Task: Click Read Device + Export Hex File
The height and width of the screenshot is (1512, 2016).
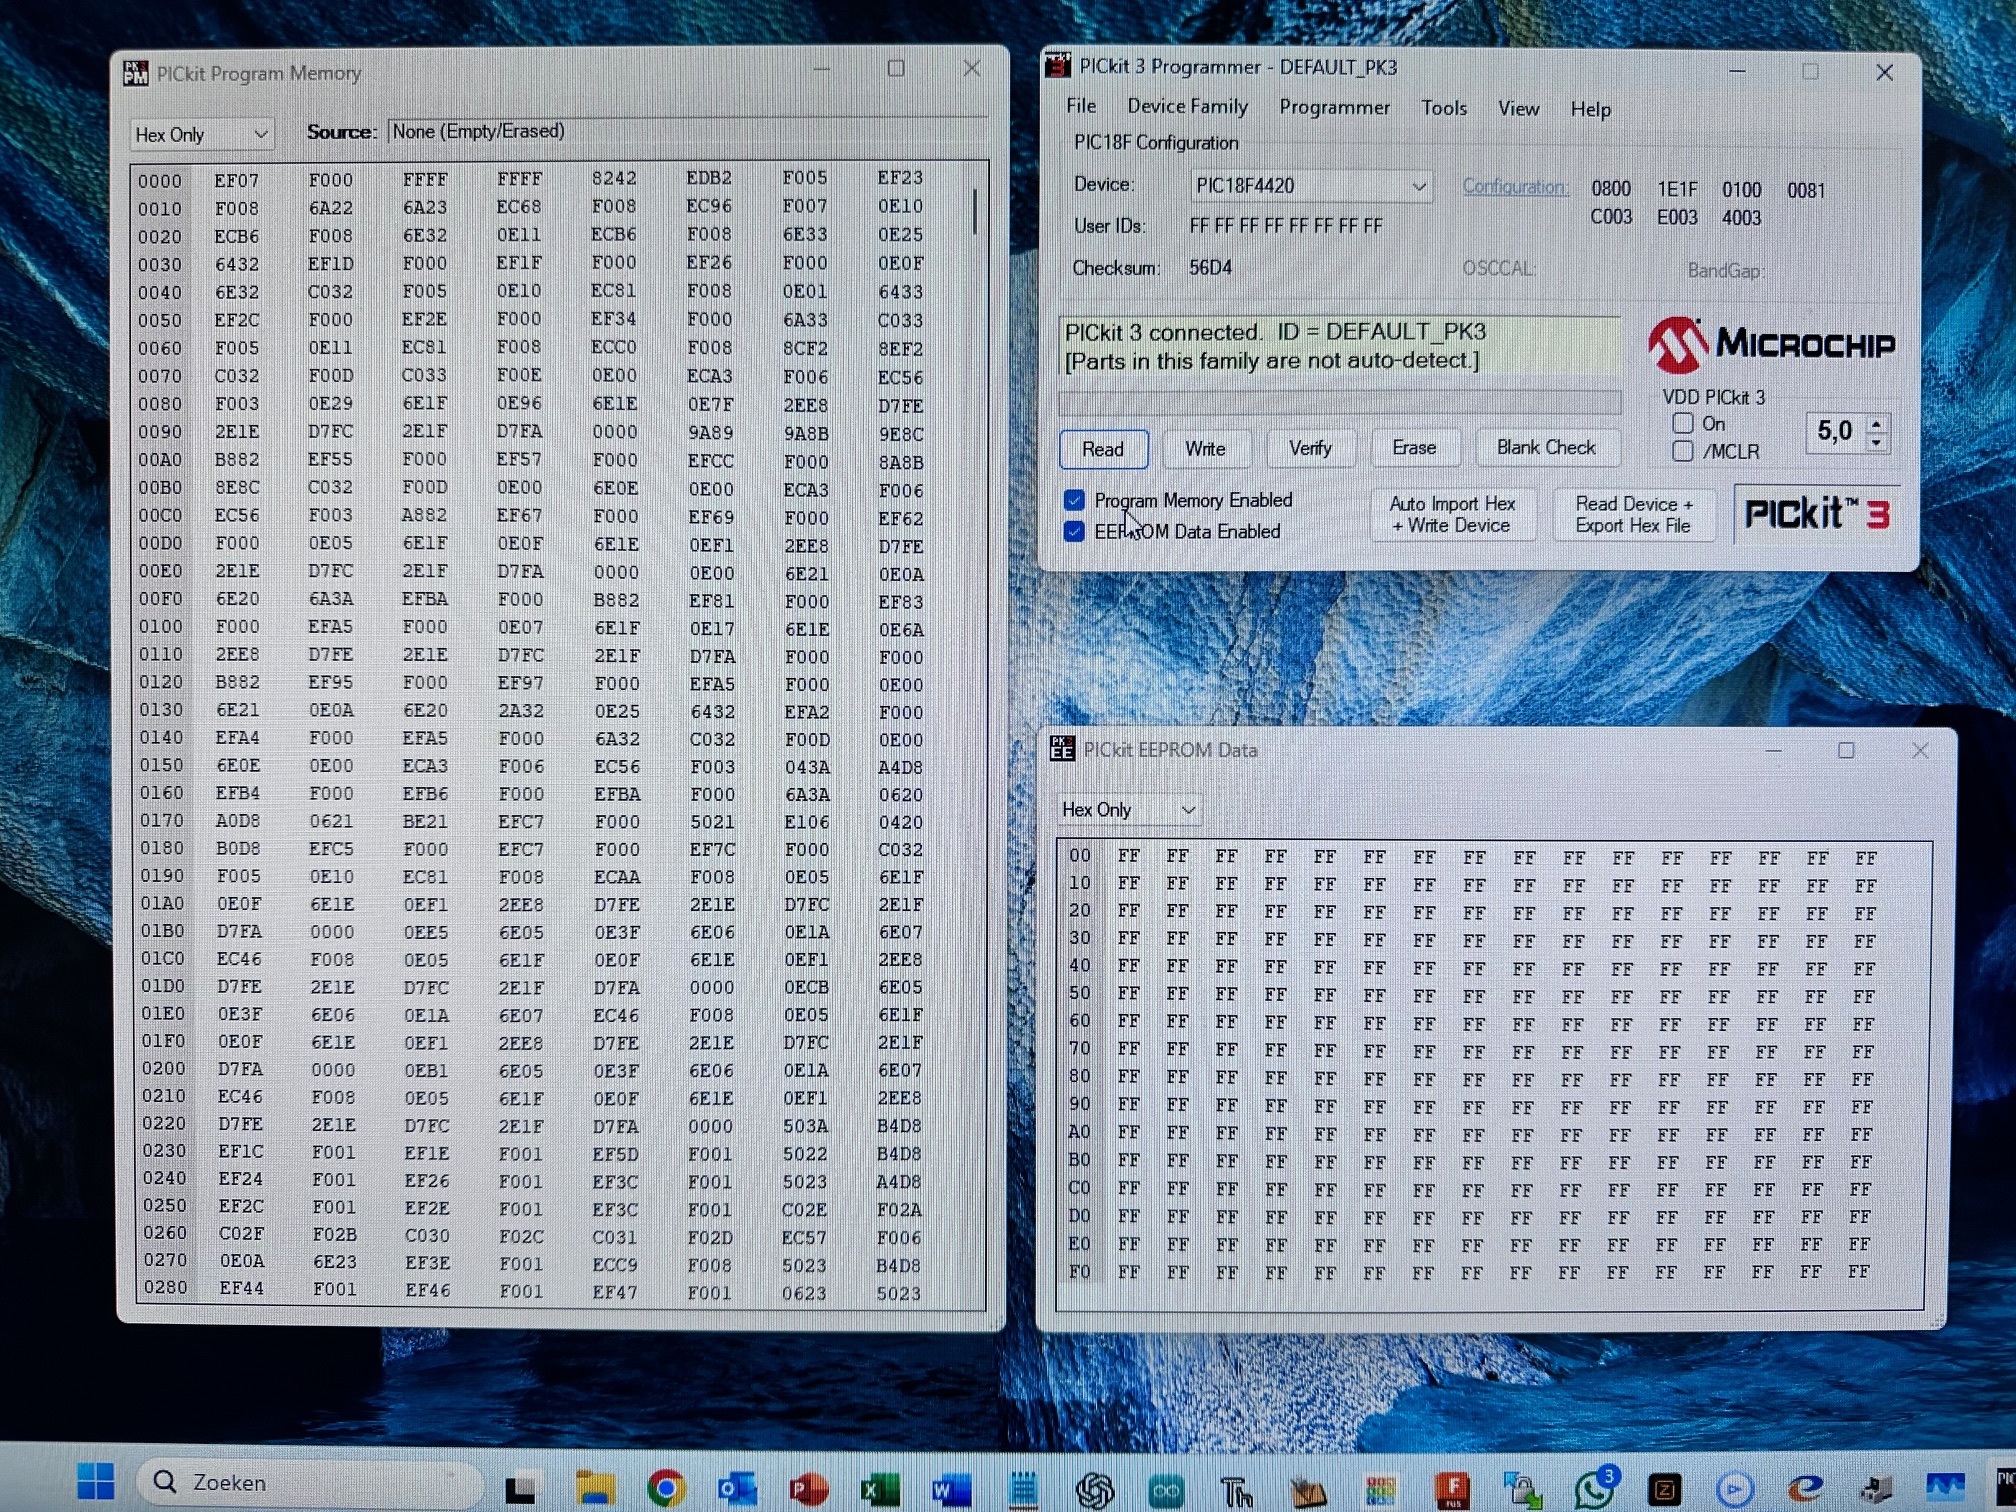Action: point(1634,514)
